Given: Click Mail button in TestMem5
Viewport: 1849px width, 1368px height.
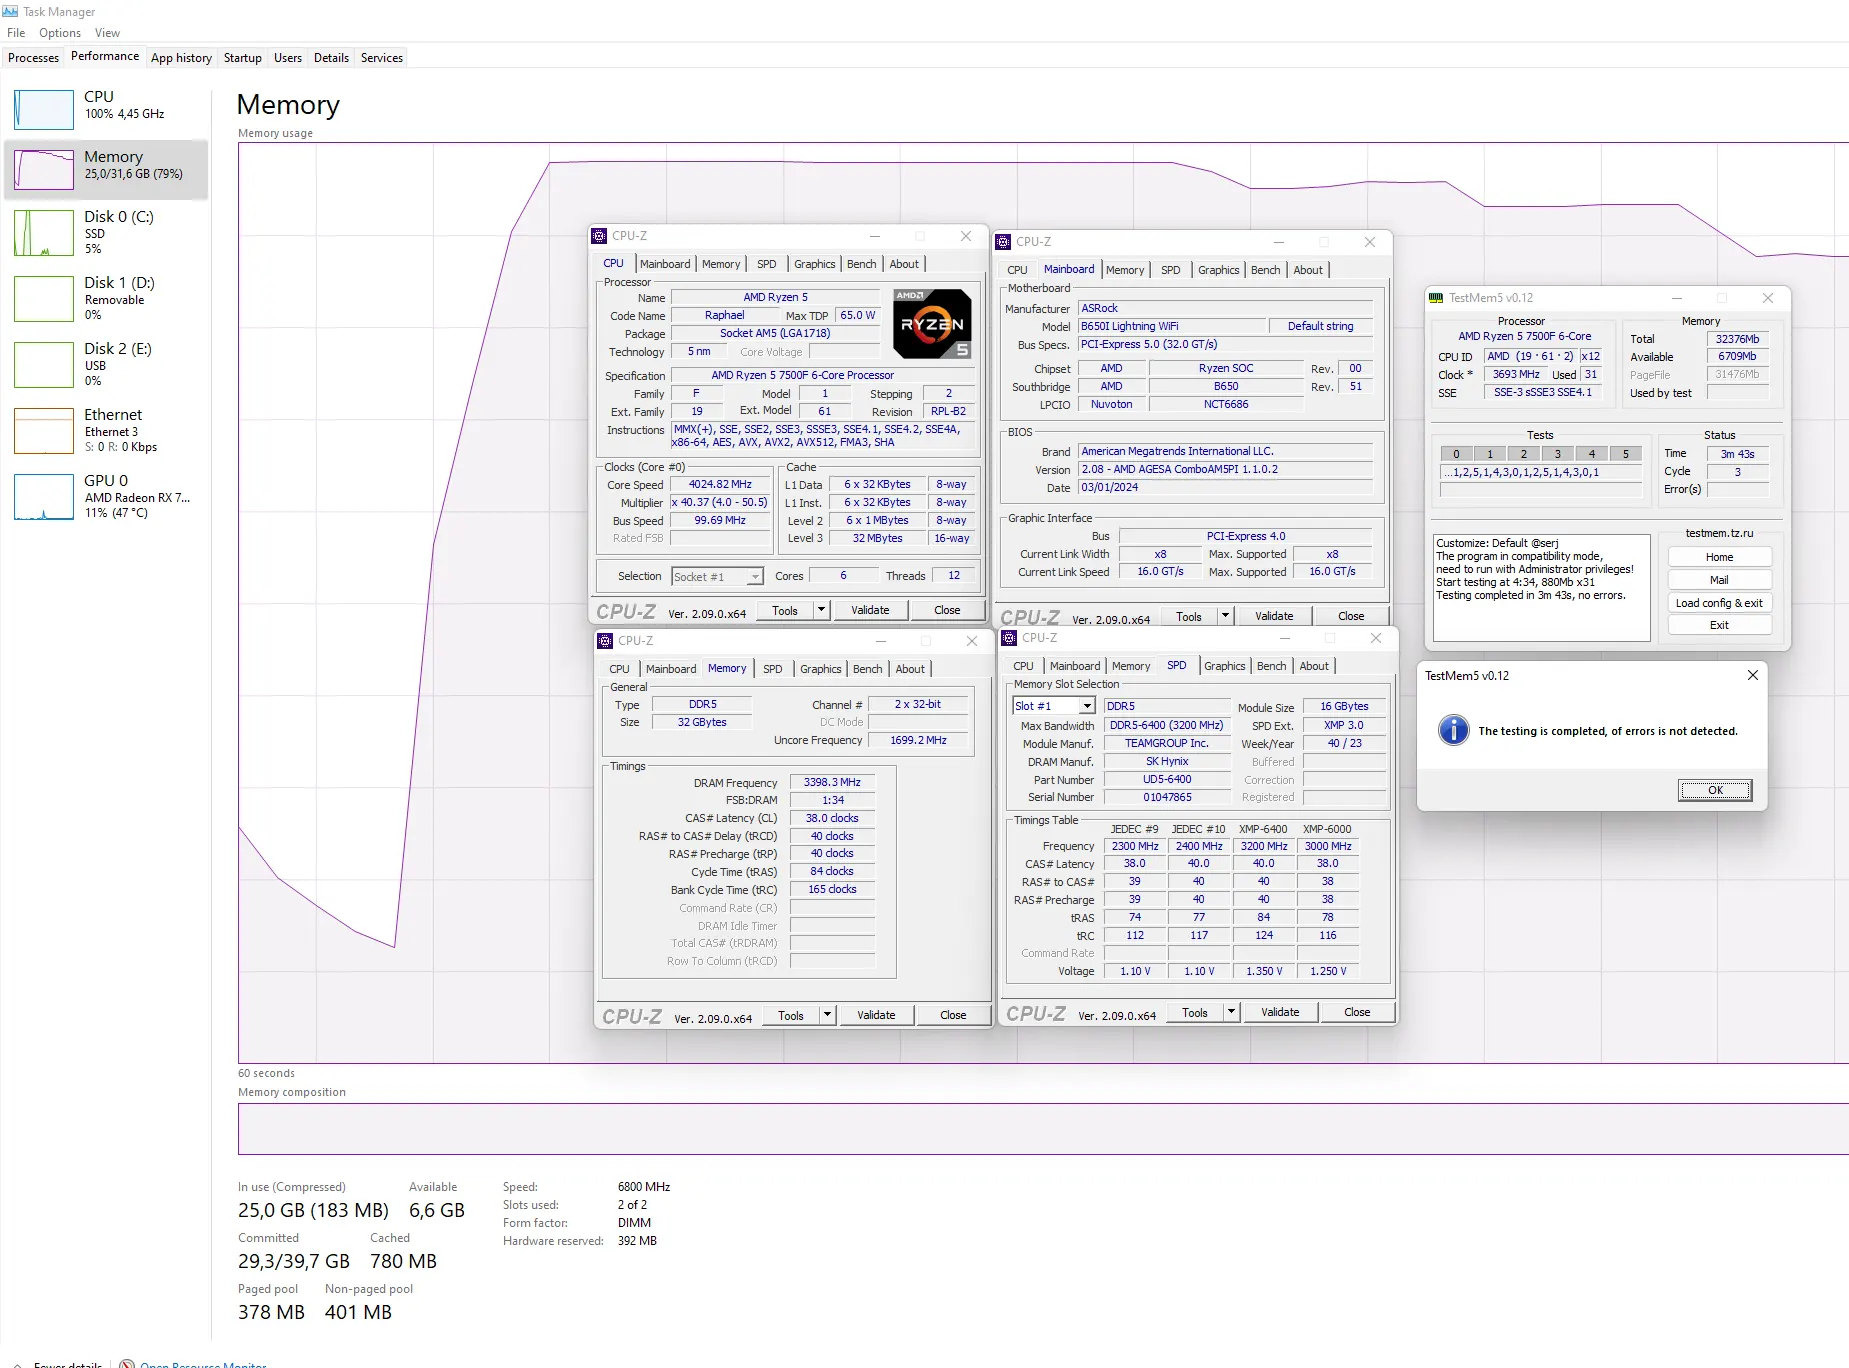Looking at the screenshot, I should [x=1719, y=580].
